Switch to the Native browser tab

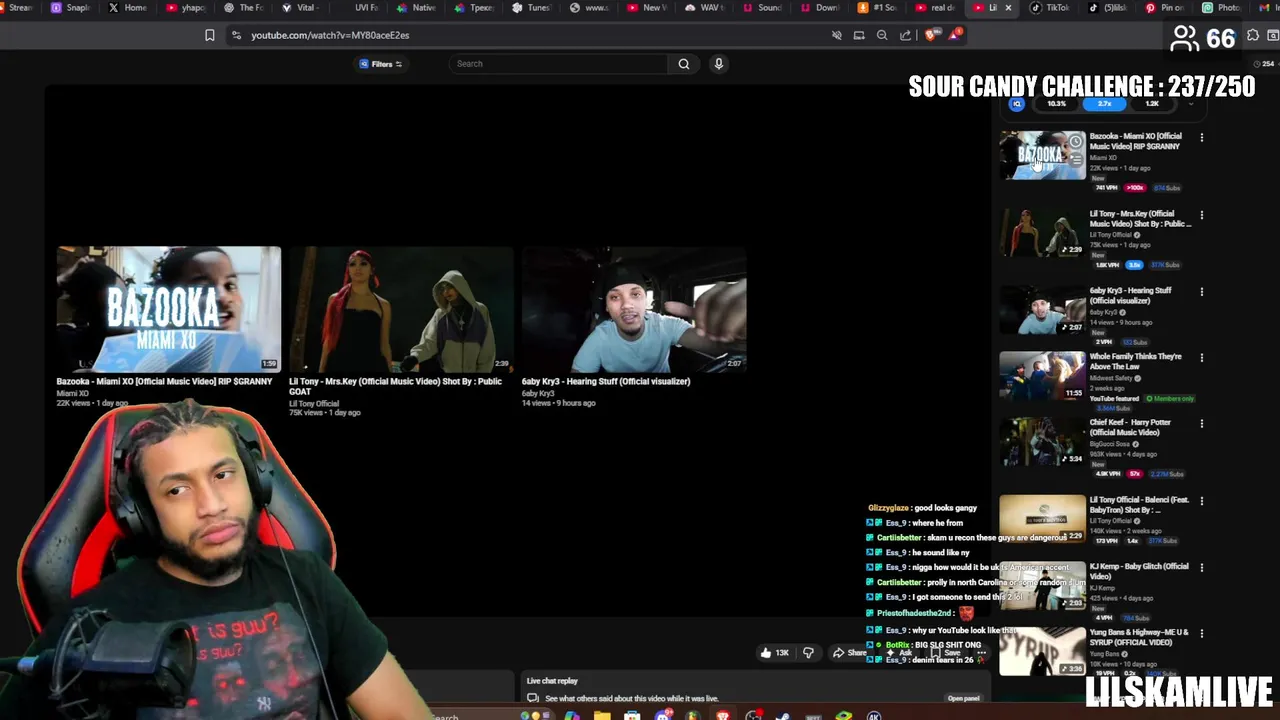point(416,7)
